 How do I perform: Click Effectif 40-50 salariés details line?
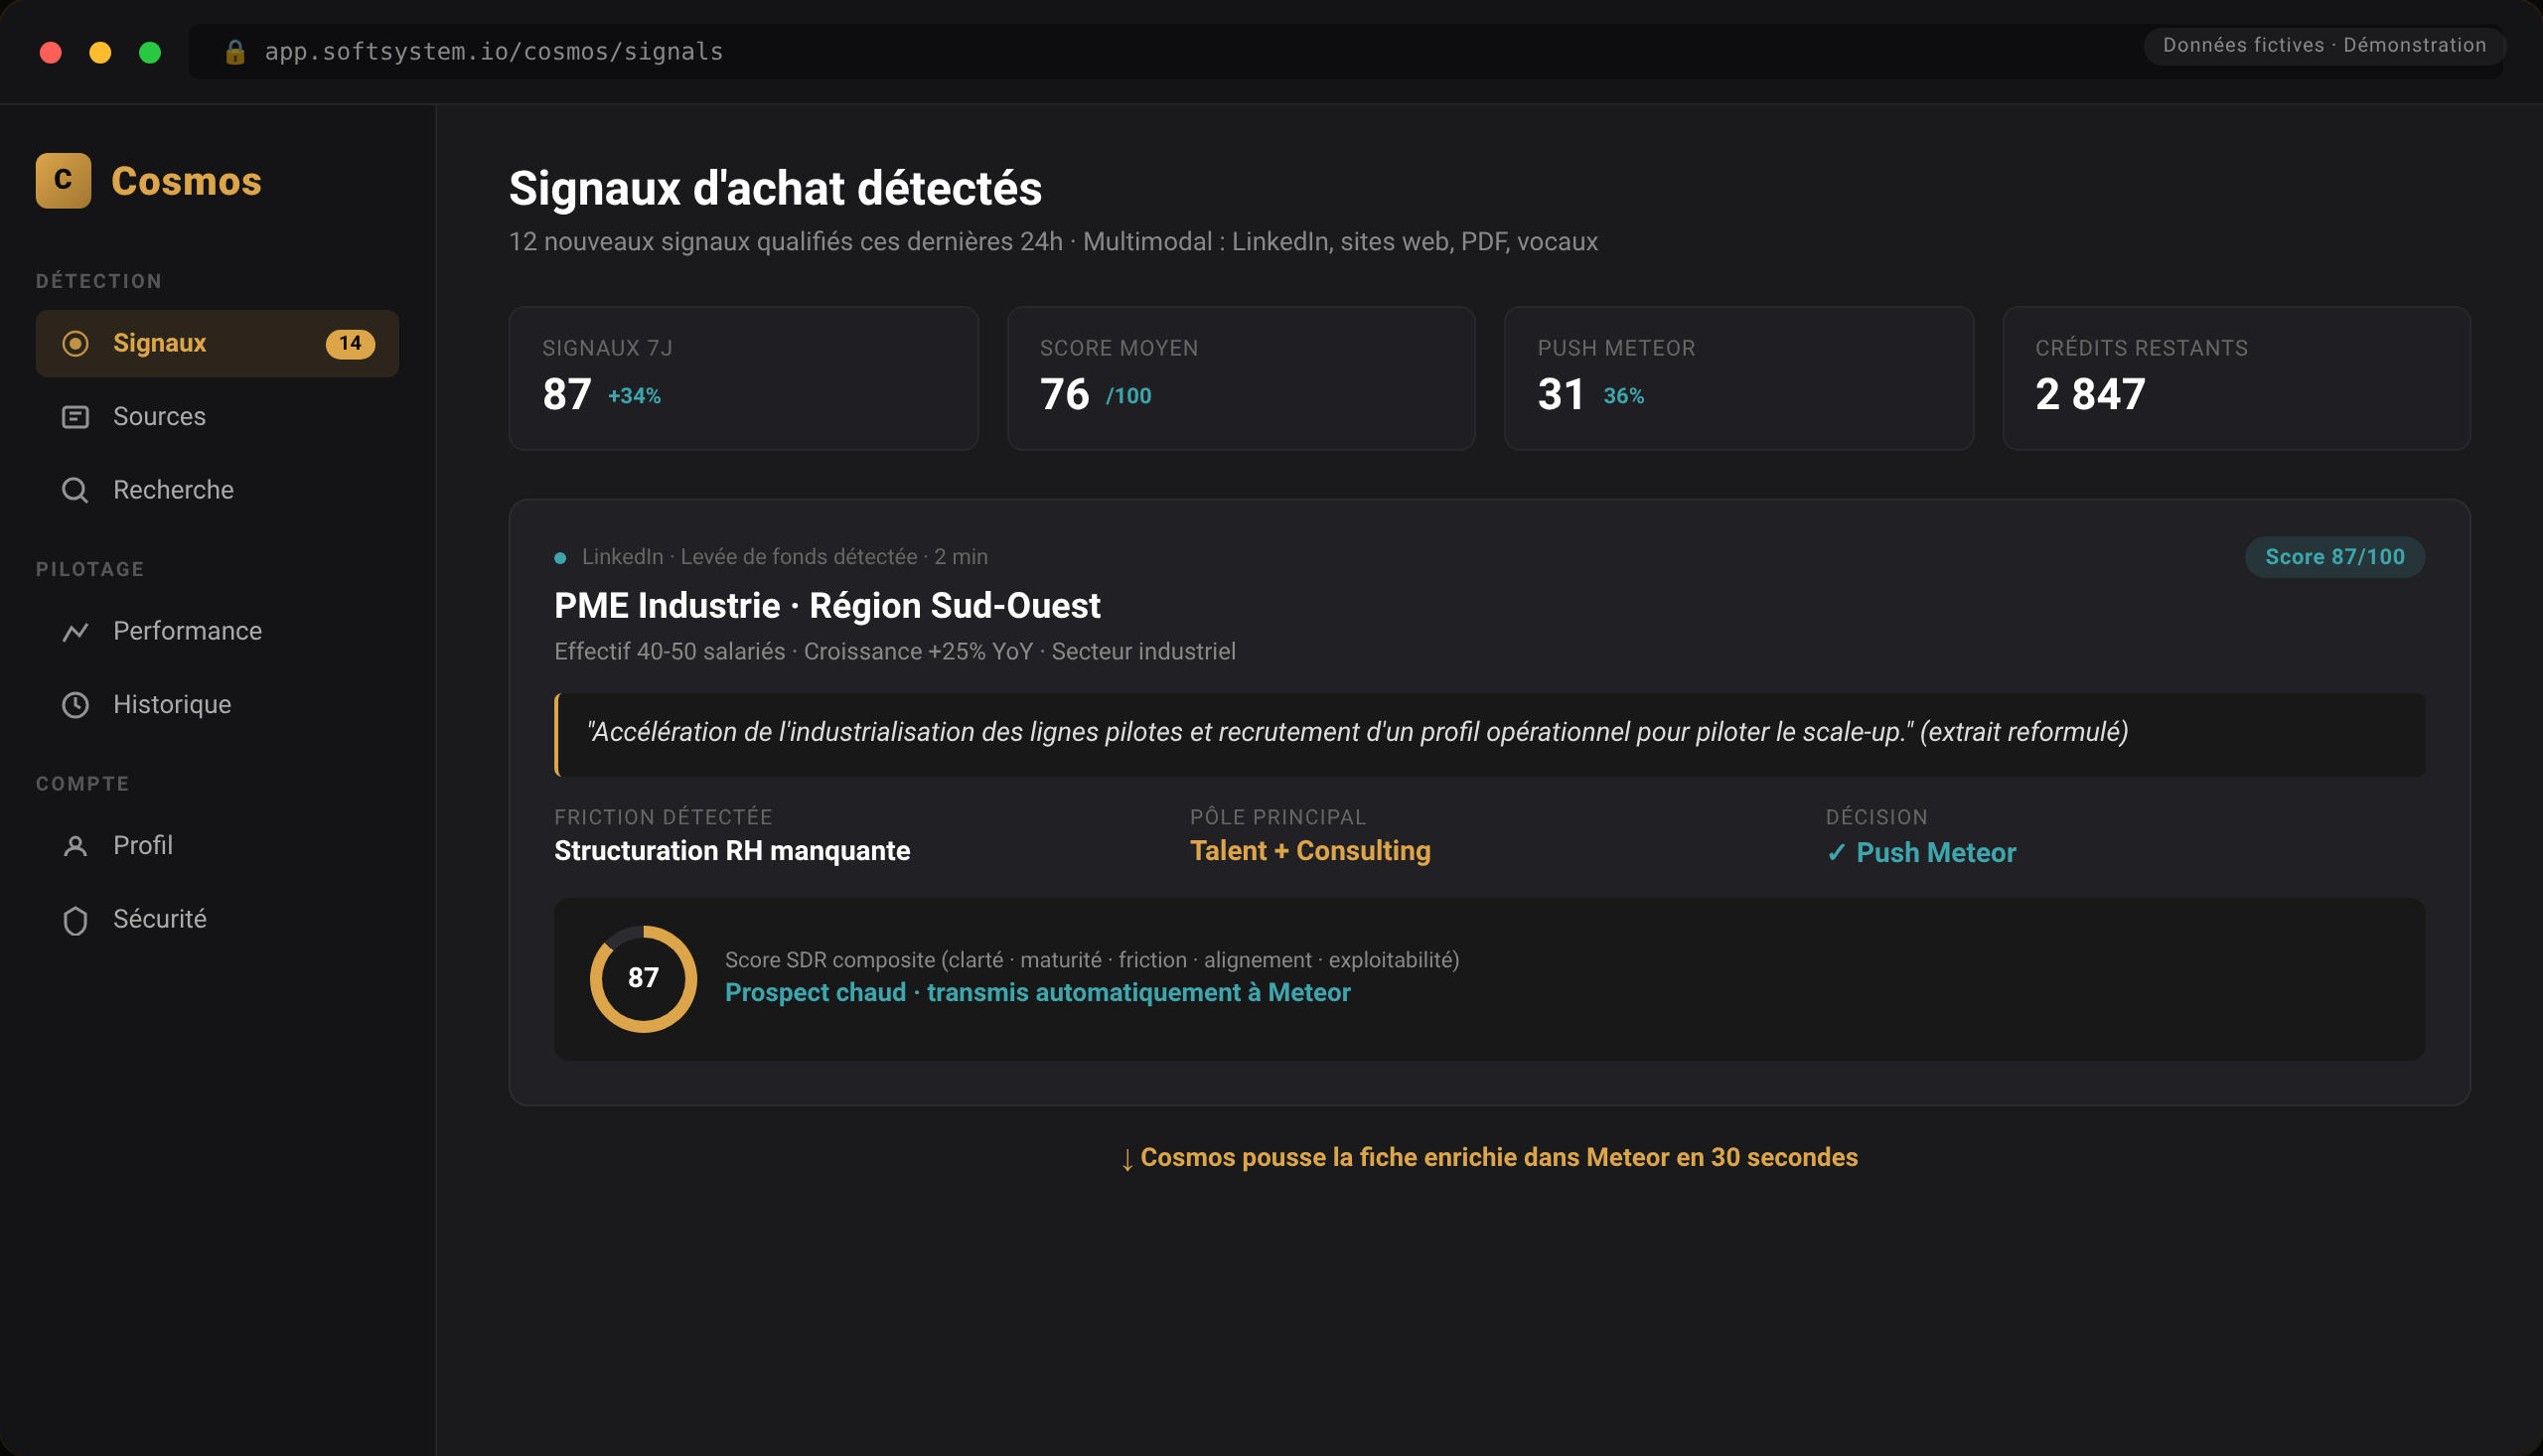point(895,652)
